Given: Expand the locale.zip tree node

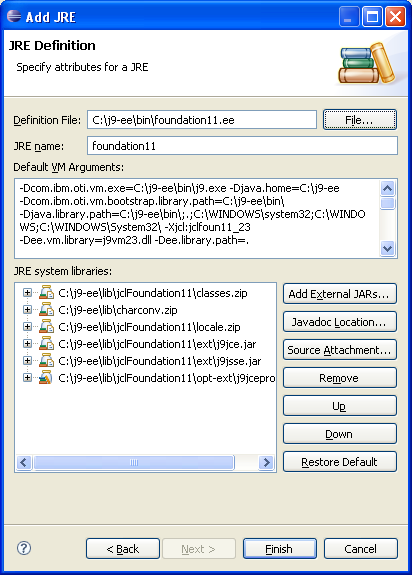Looking at the screenshot, I should pyautogui.click(x=27, y=326).
